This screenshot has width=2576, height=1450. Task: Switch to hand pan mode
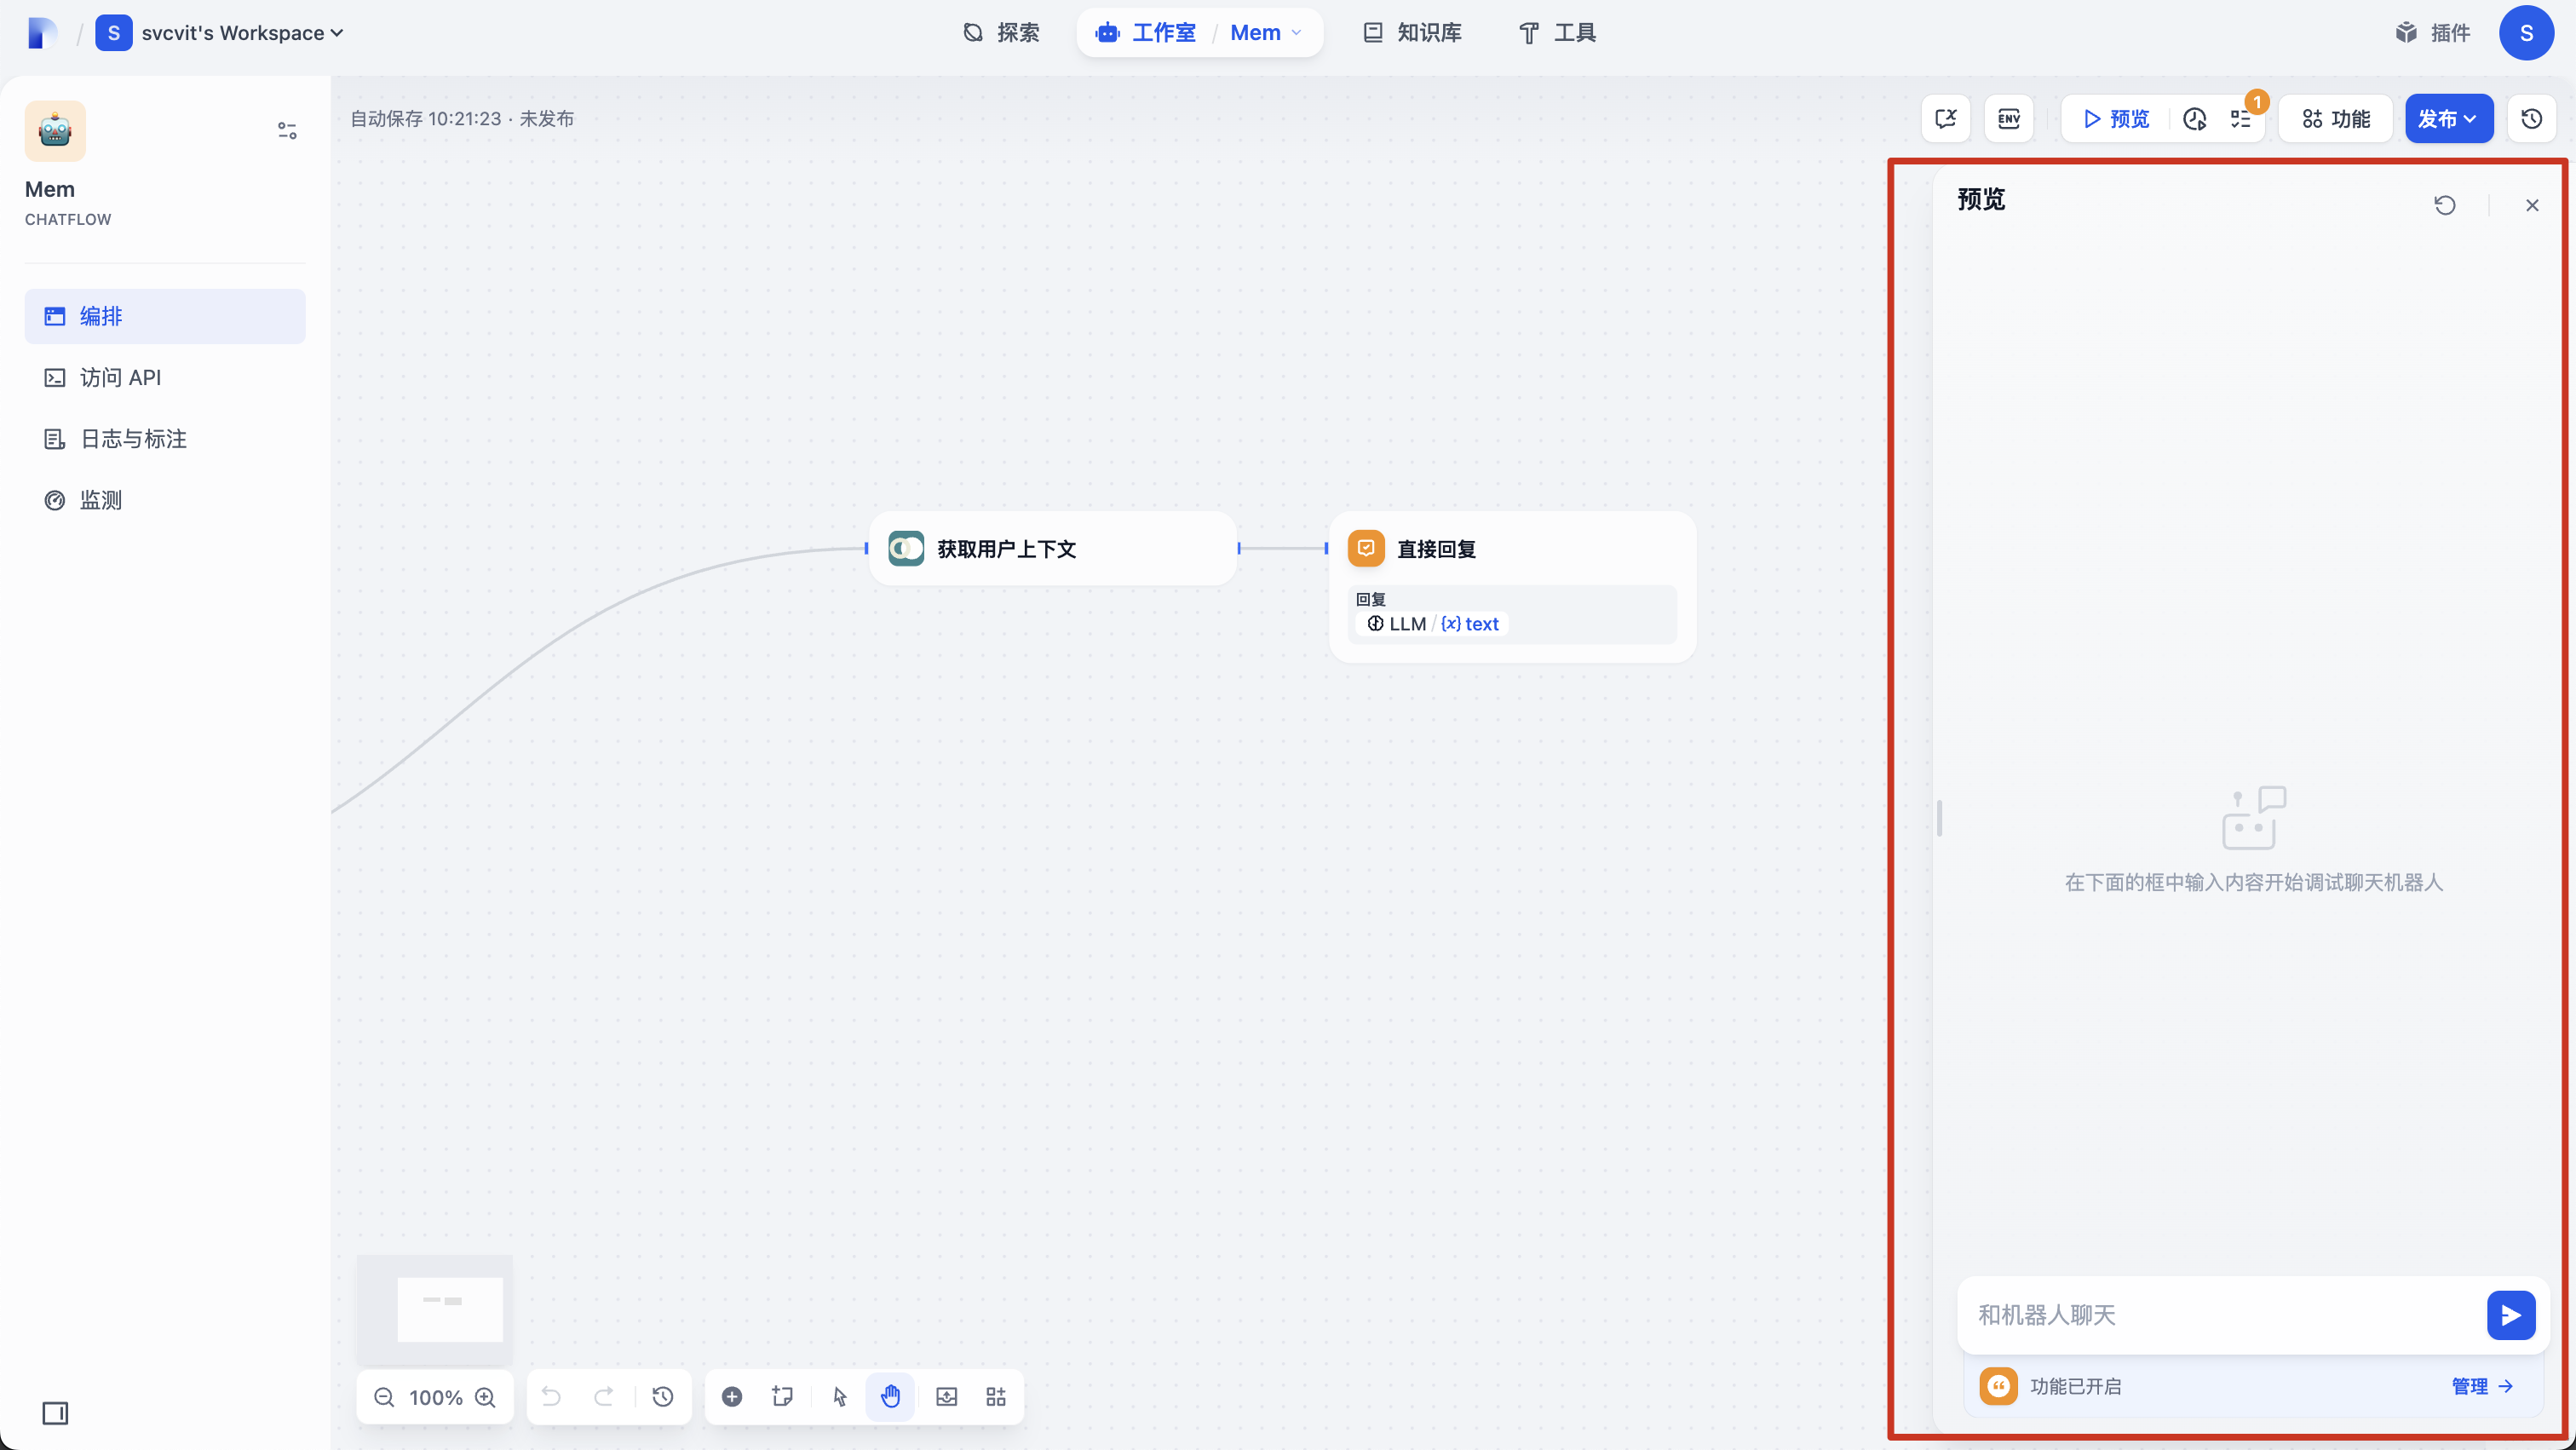point(890,1396)
